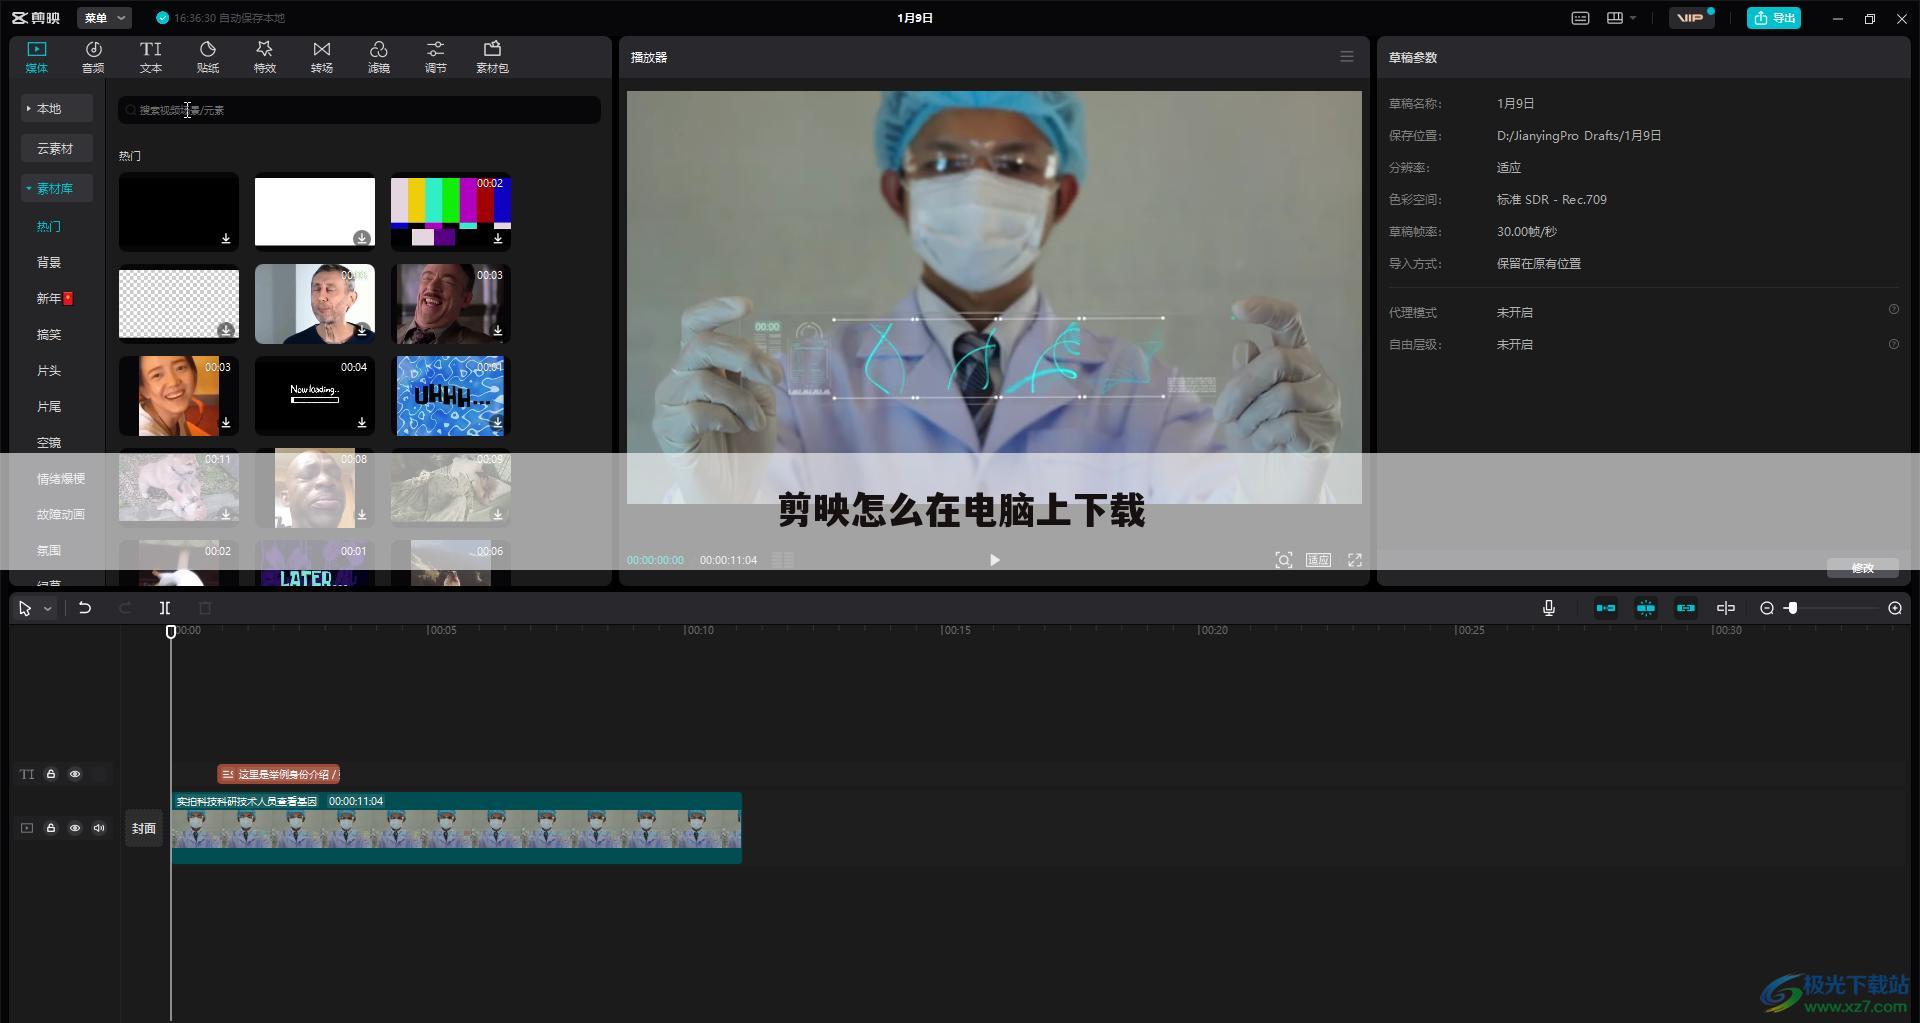Click the VIP membership button

coord(1692,18)
